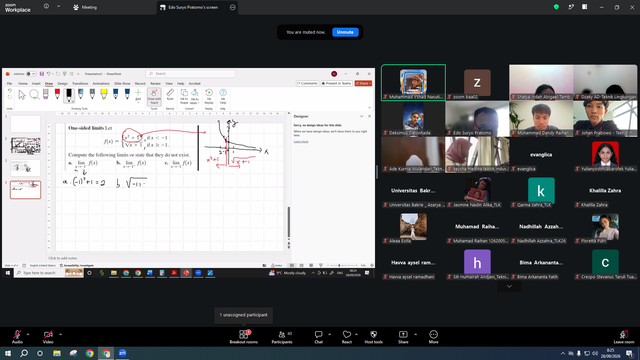This screenshot has height=360, width=640.
Task: Click Muhammad Irshad Nasuti participant tile
Action: (413, 82)
